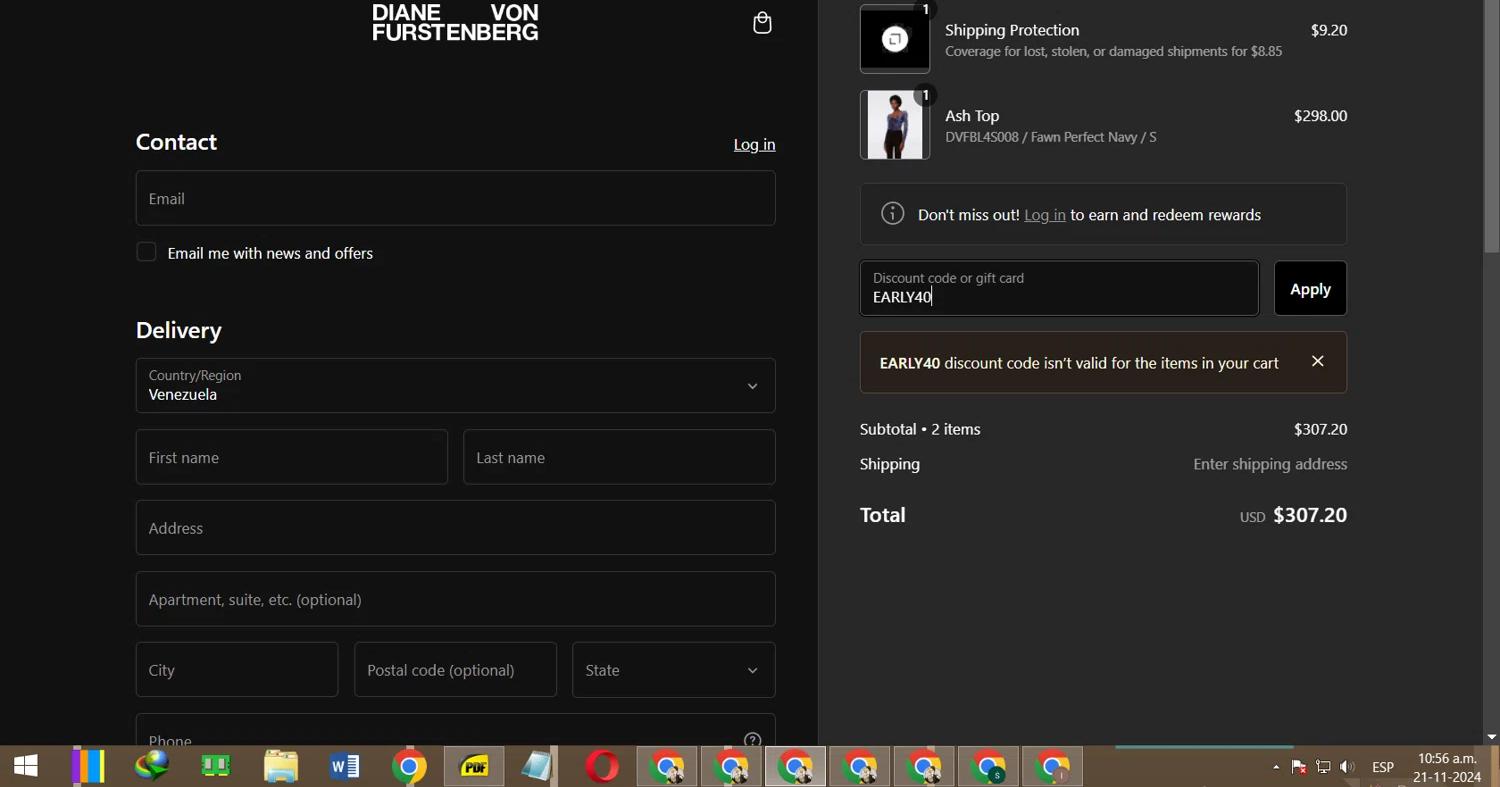Image resolution: width=1500 pixels, height=787 pixels.
Task: Open the colorful striped WinRAR taskbar icon
Action: [x=88, y=767]
